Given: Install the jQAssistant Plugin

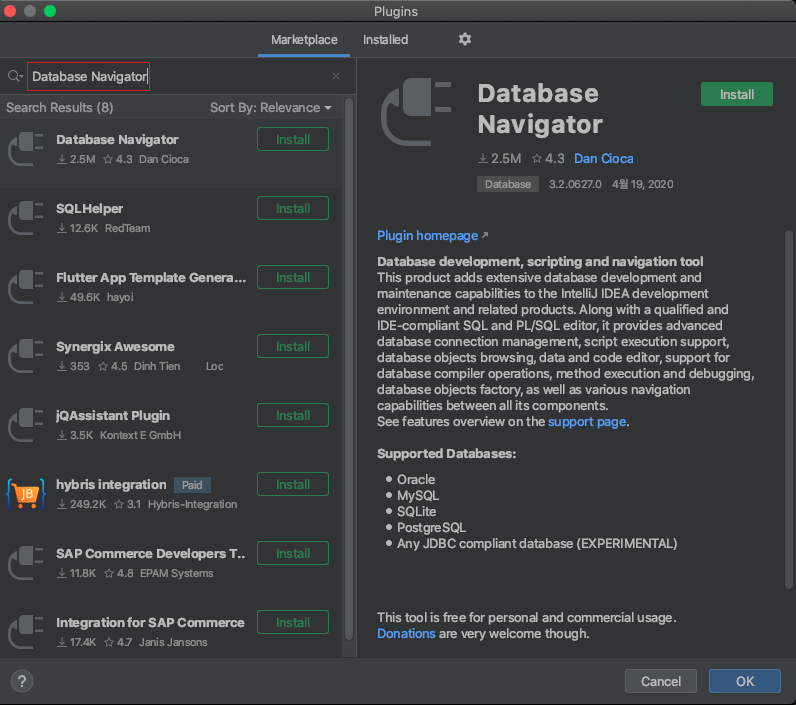Looking at the screenshot, I should 293,415.
